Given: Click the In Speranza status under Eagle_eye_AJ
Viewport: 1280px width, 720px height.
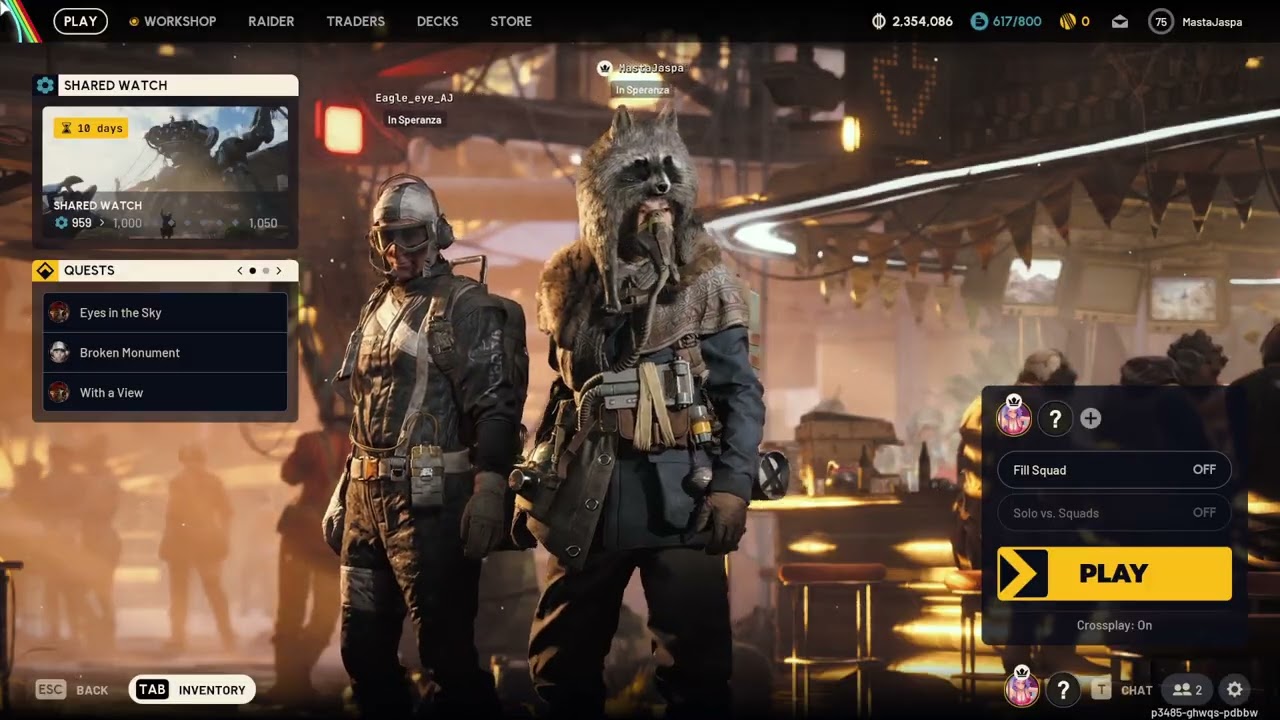Looking at the screenshot, I should tap(414, 120).
